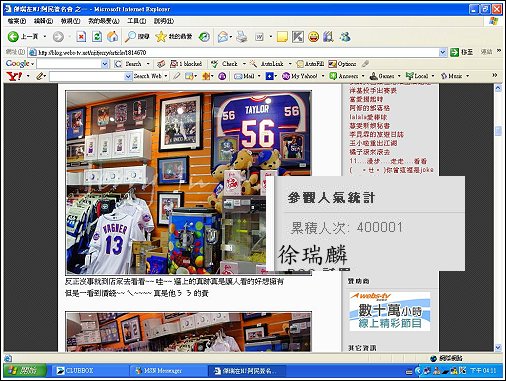Open the lalala sidebar blog link
The width and height of the screenshot is (506, 381).
coord(368,117)
